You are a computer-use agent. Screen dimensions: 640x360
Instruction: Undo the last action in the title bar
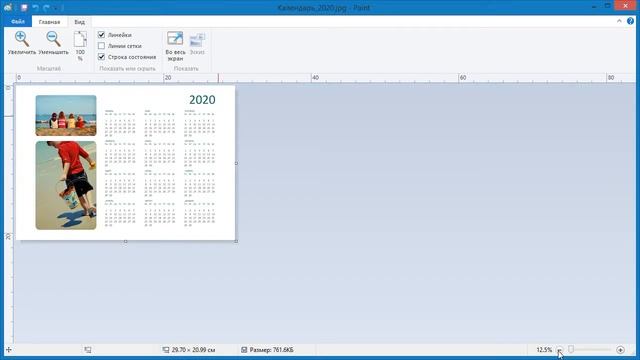click(36, 7)
